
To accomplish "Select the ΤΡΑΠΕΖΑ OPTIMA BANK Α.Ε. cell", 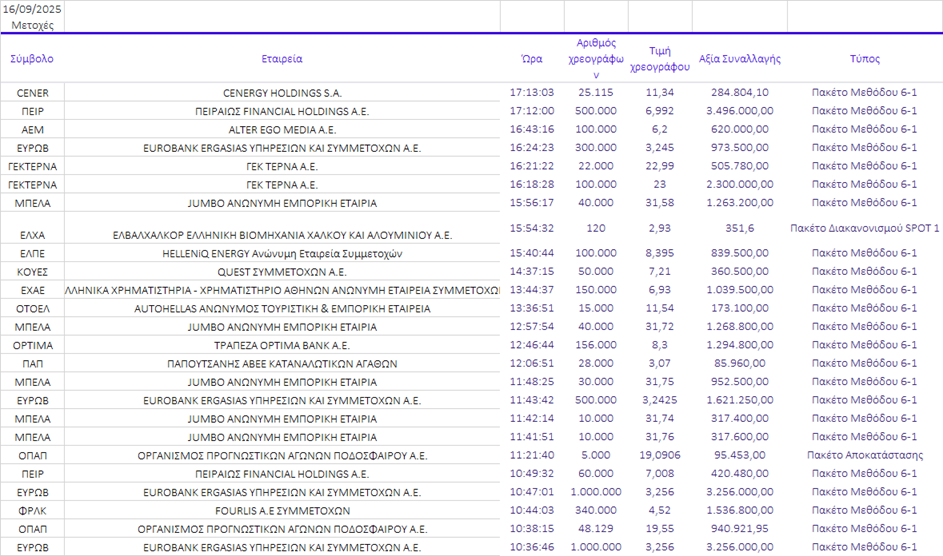I will [x=282, y=345].
